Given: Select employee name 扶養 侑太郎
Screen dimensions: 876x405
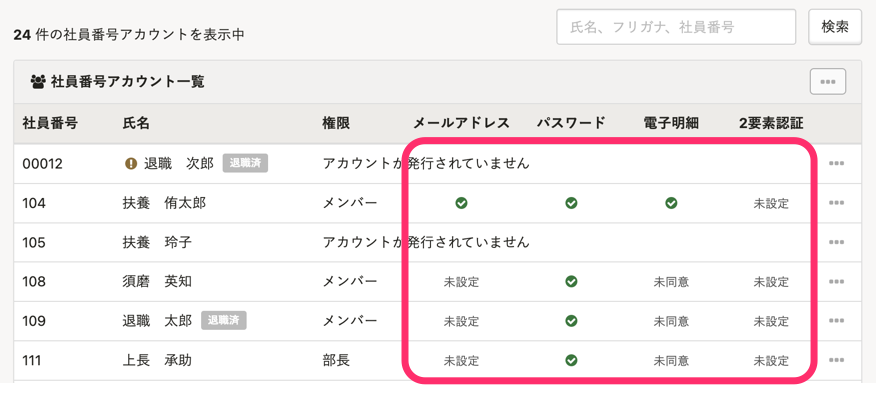Looking at the screenshot, I should pyautogui.click(x=164, y=203).
